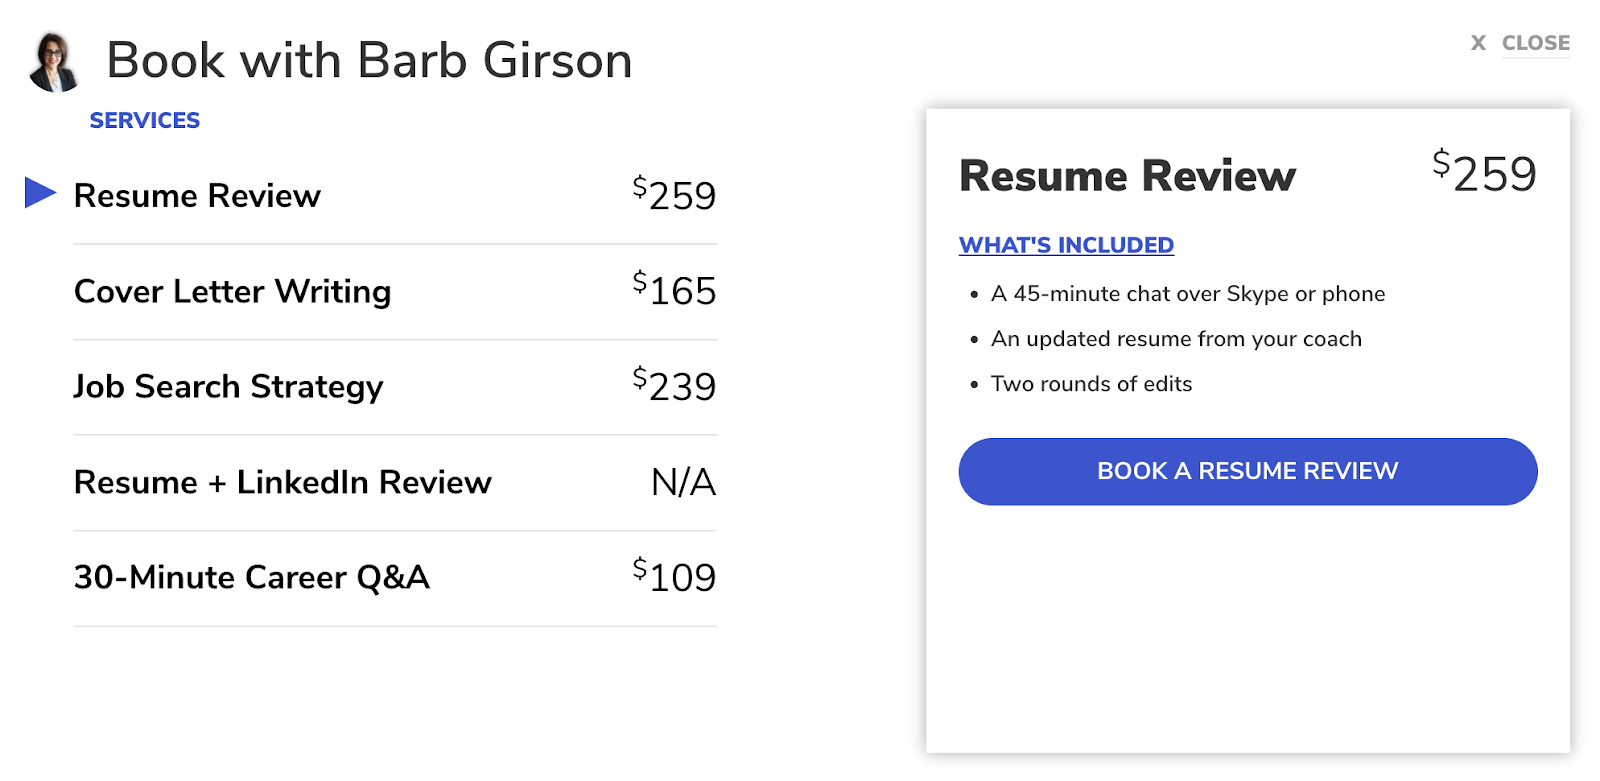This screenshot has height=781, width=1600.
Task: Click the $109 Career Q&A price
Action: point(674,576)
